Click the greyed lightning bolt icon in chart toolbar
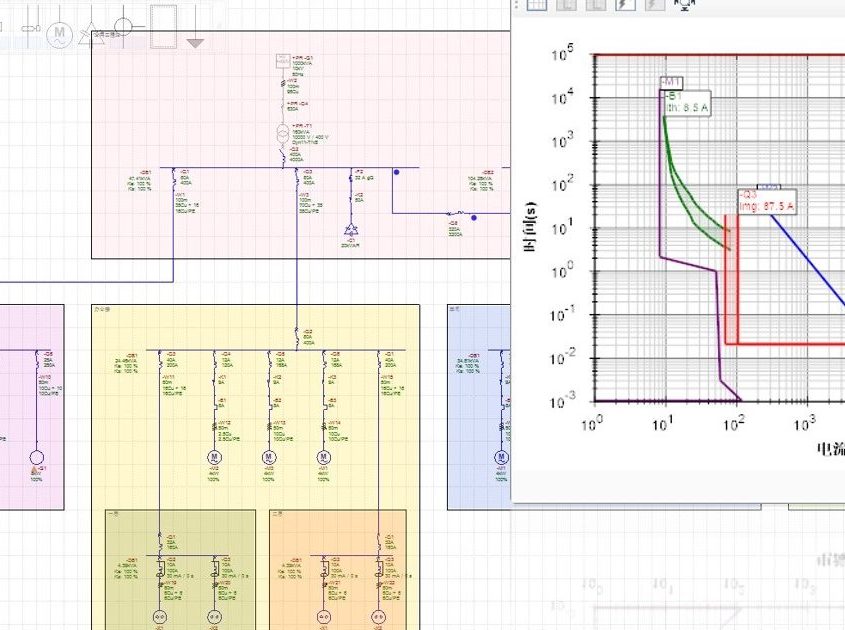 pos(654,4)
